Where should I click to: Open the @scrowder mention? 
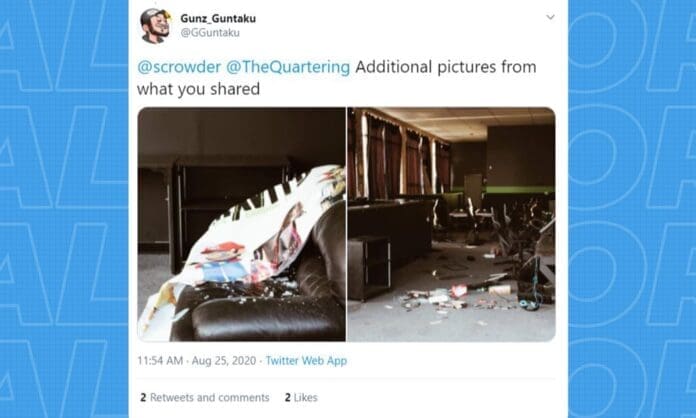click(179, 67)
